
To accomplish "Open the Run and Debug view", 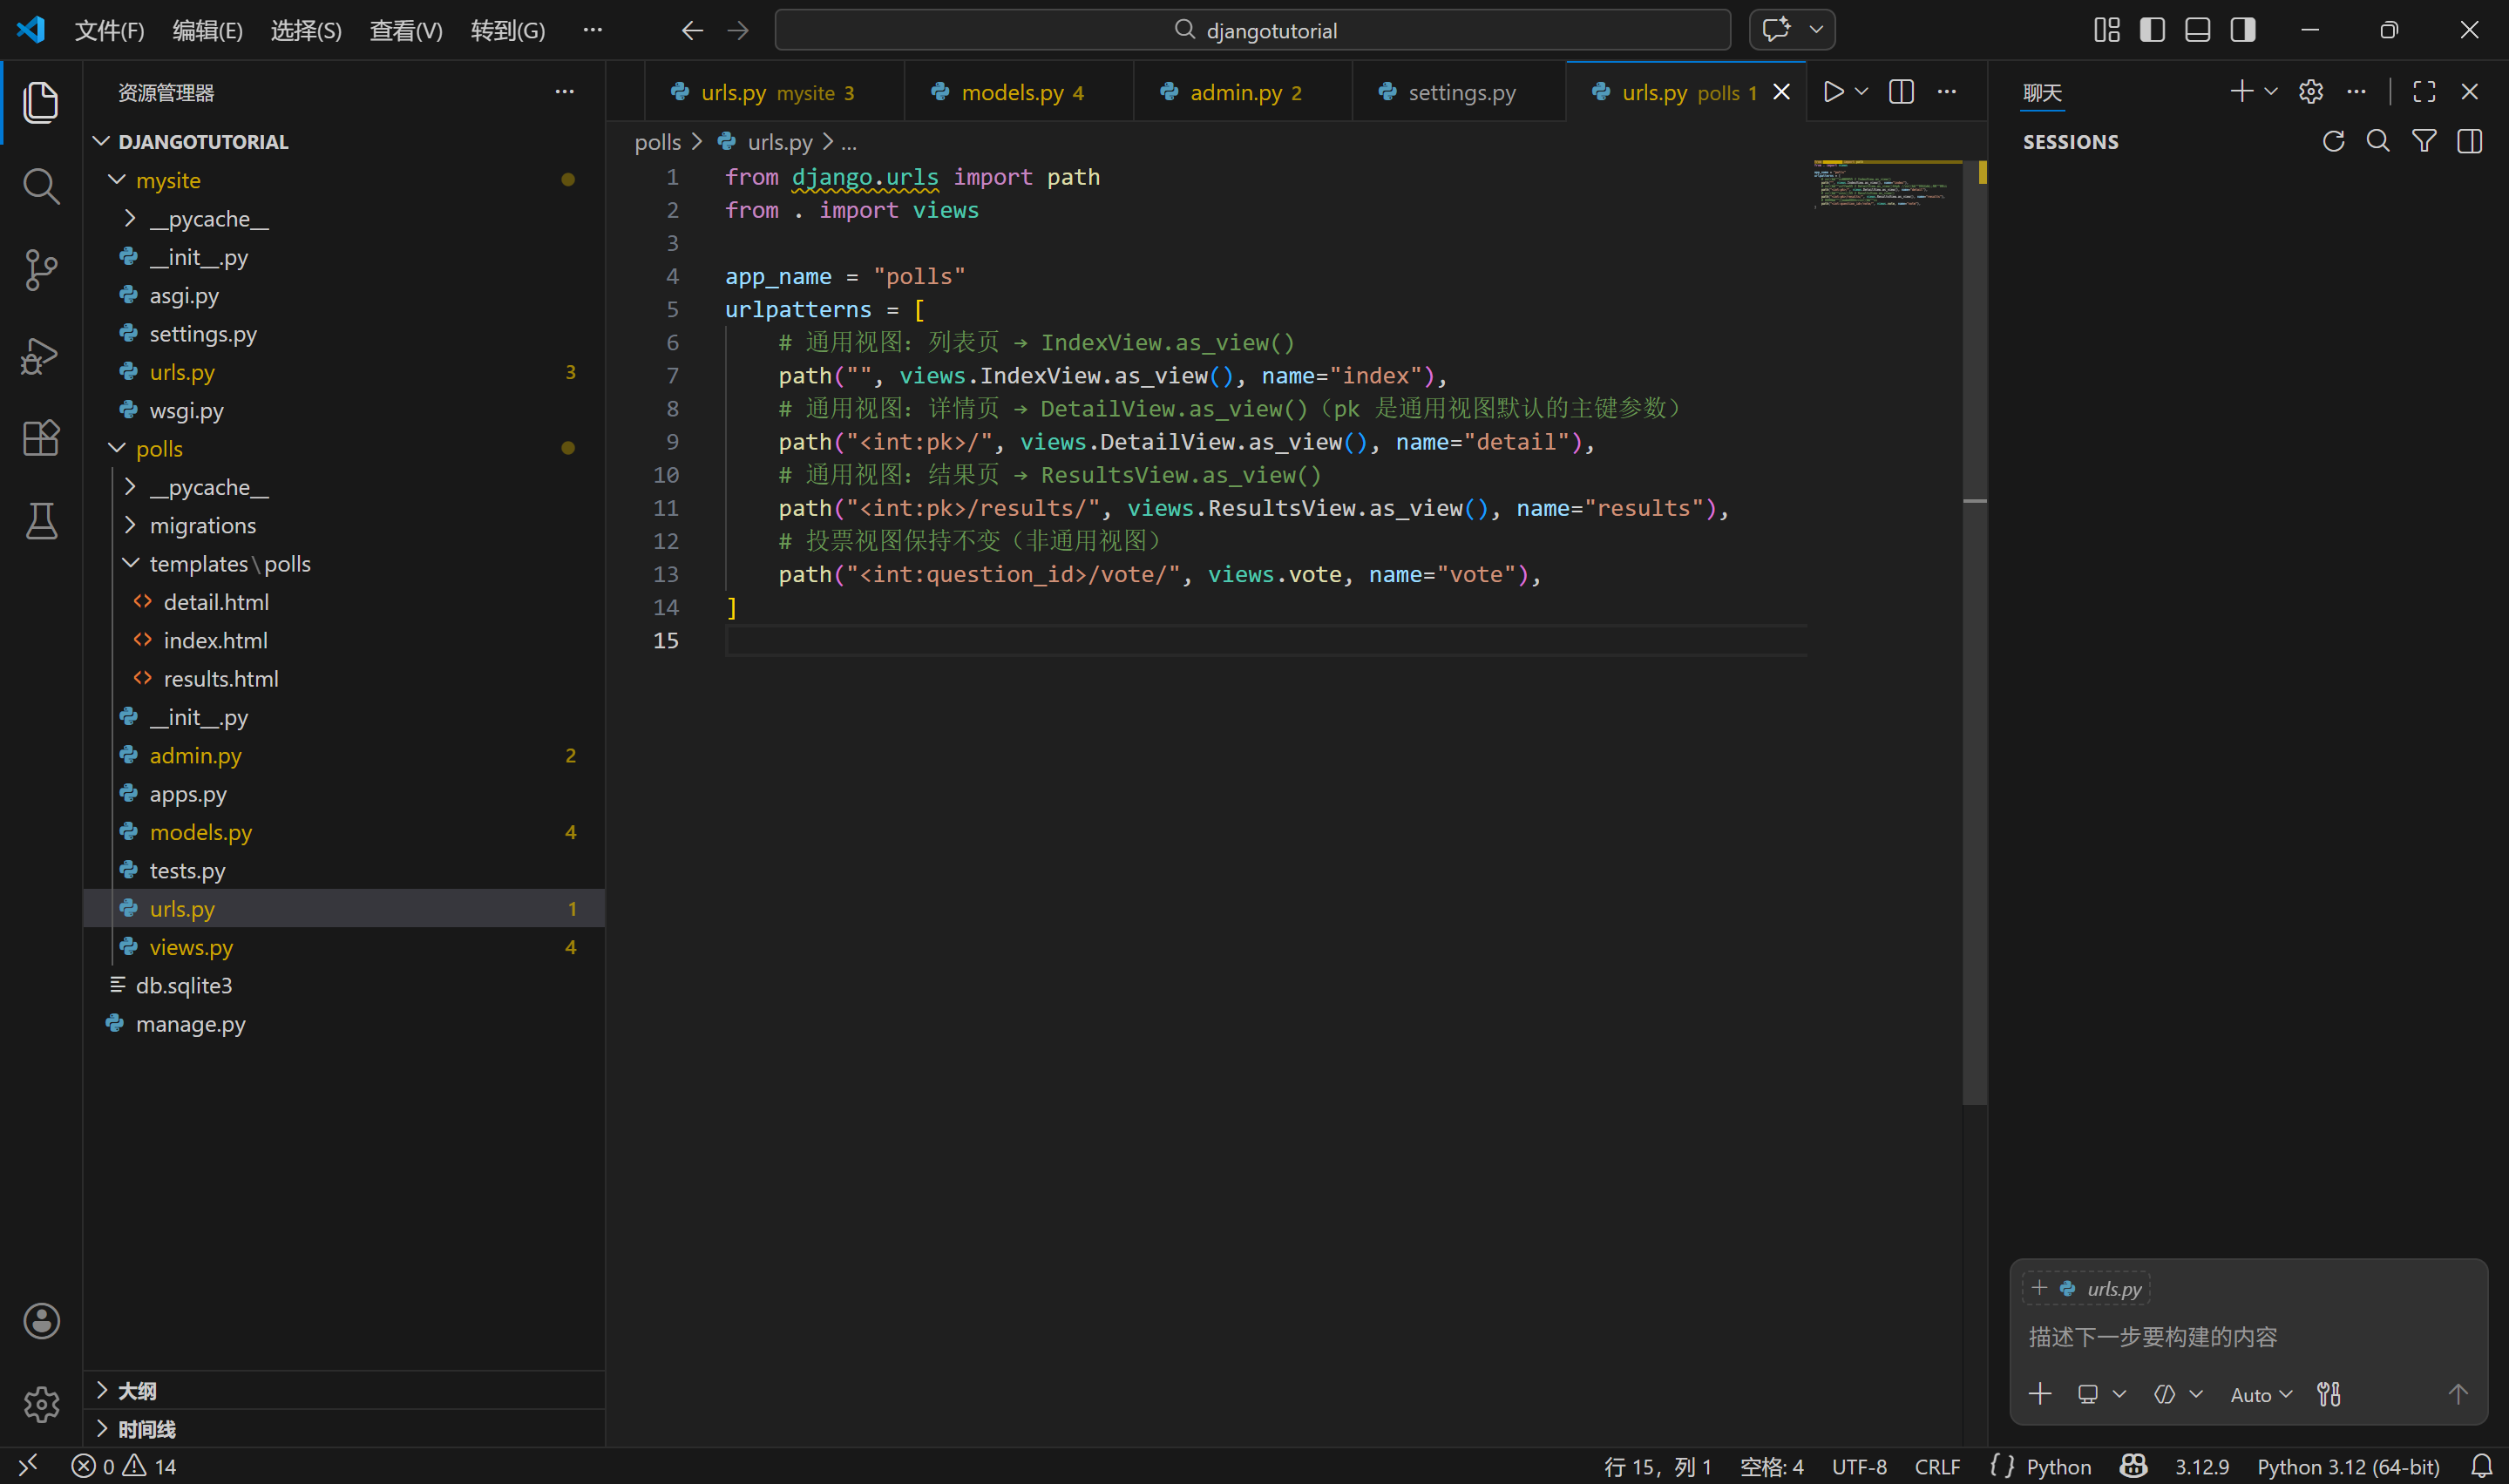I will click(x=41, y=355).
